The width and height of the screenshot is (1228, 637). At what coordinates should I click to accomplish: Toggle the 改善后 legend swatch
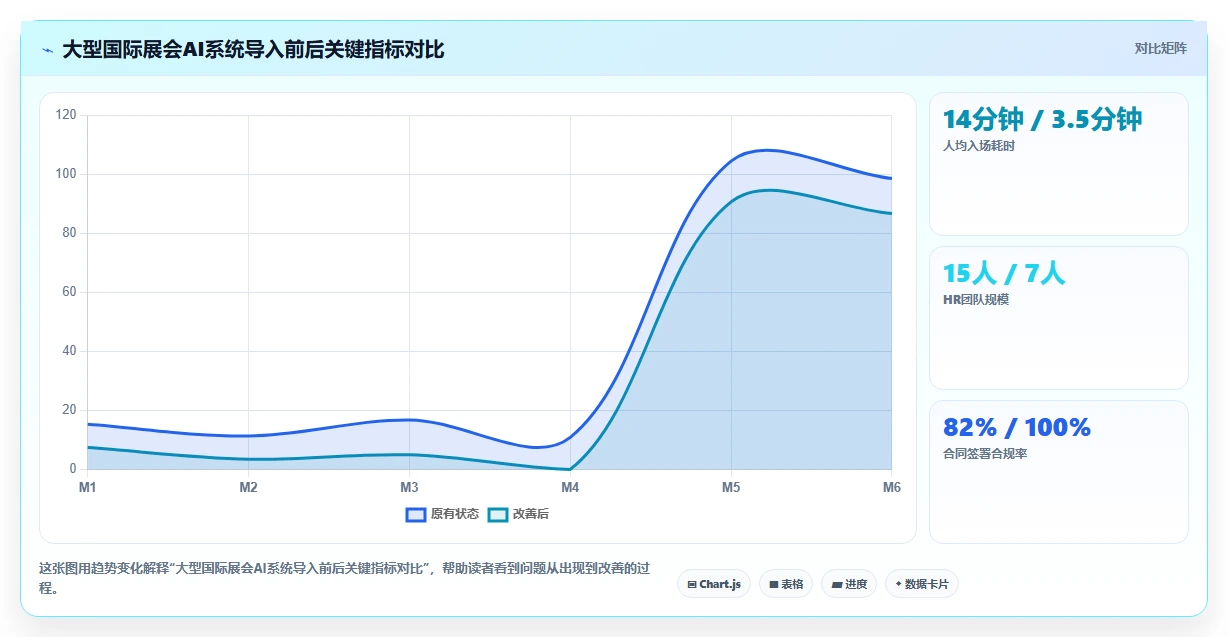498,514
